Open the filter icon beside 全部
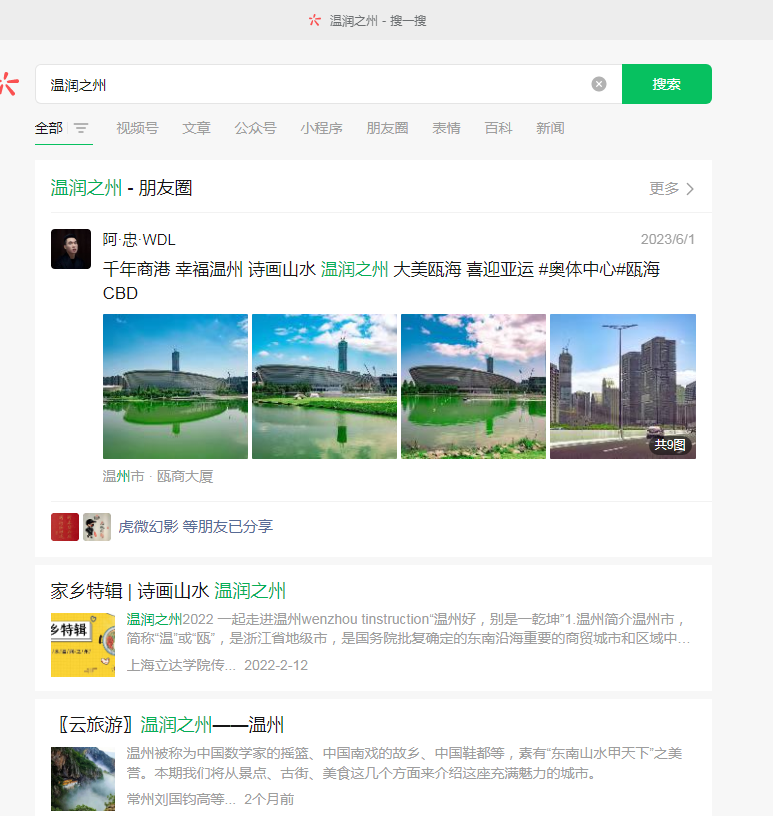Screen dimensions: 773x816 81,128
